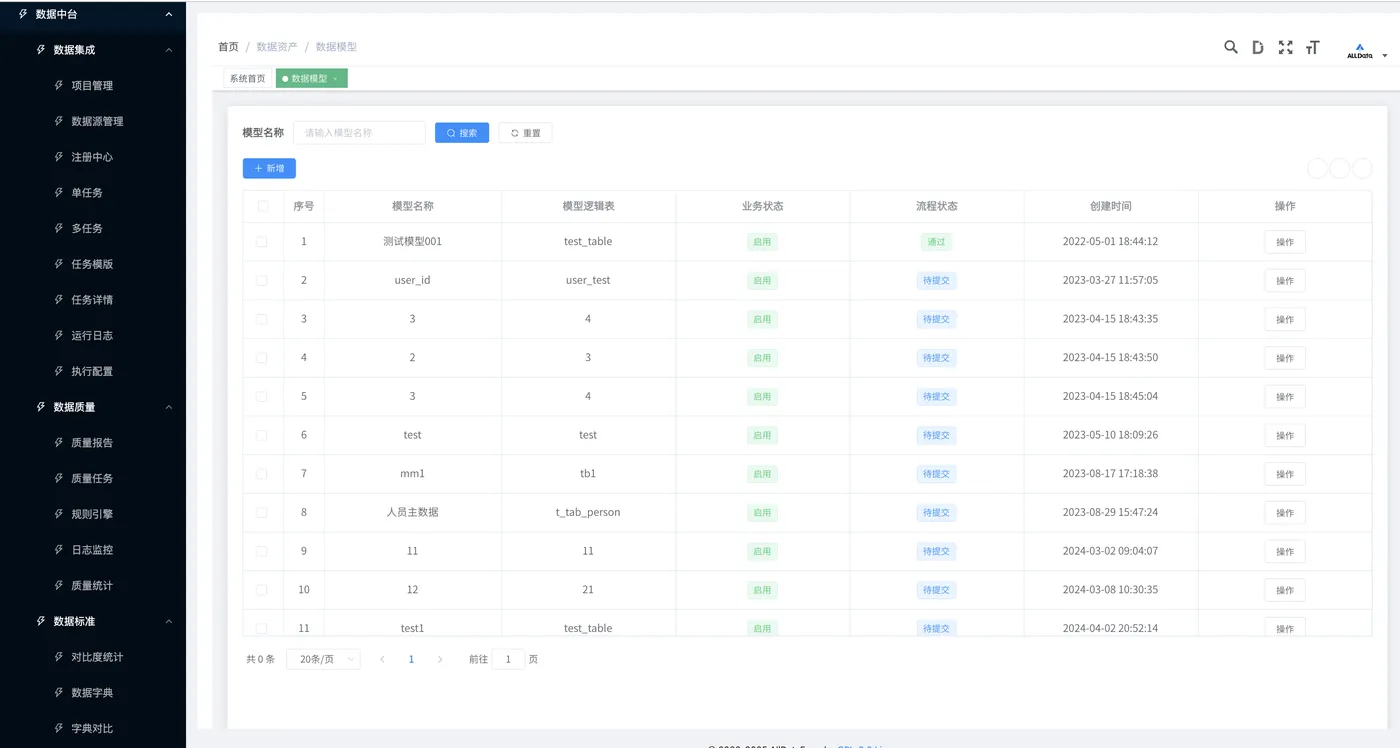Click the lightning icon beside 质量报告

[59, 442]
